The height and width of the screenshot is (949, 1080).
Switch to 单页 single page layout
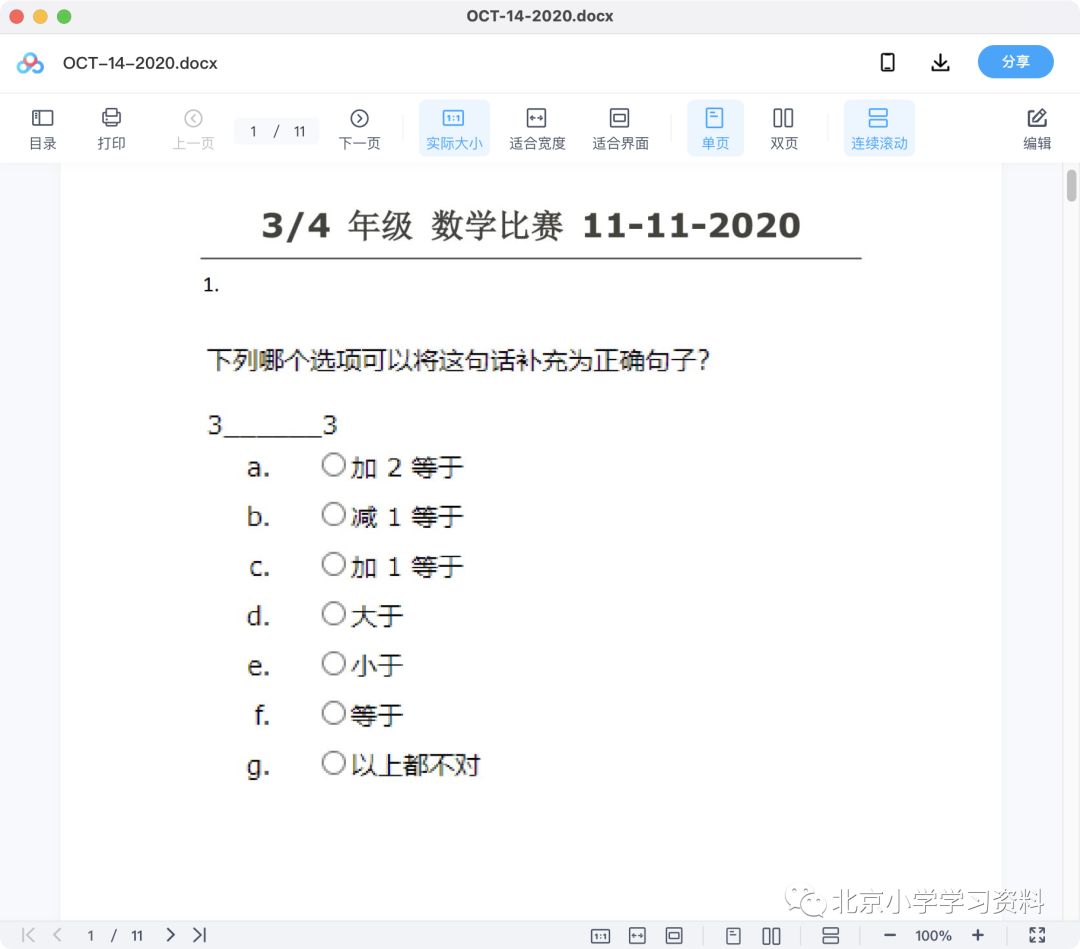click(715, 128)
